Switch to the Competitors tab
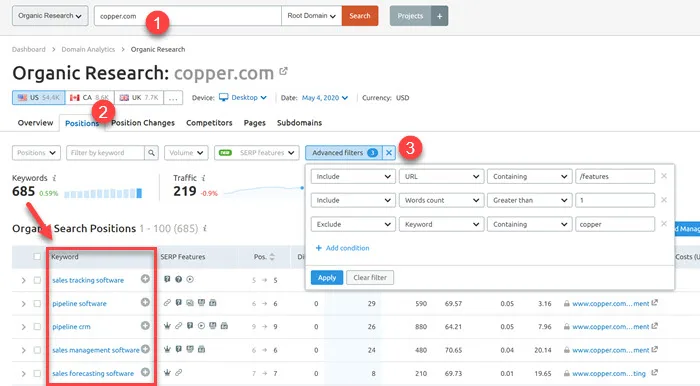 point(209,123)
